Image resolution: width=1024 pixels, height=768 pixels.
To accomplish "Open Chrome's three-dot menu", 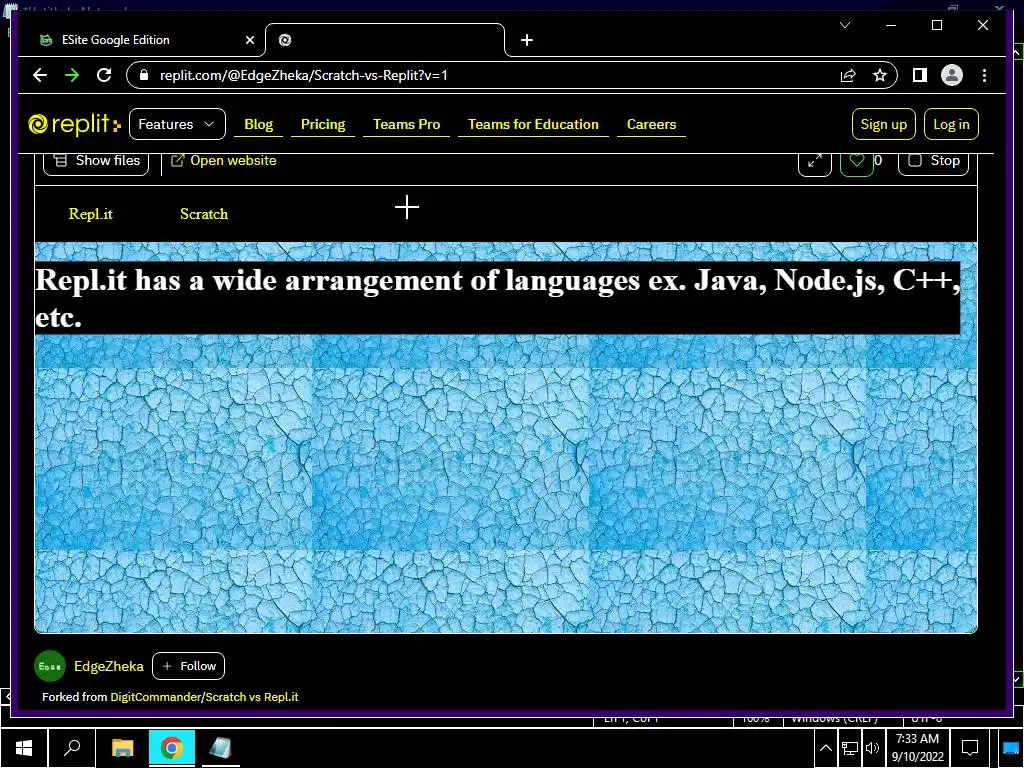I will click(x=984, y=75).
